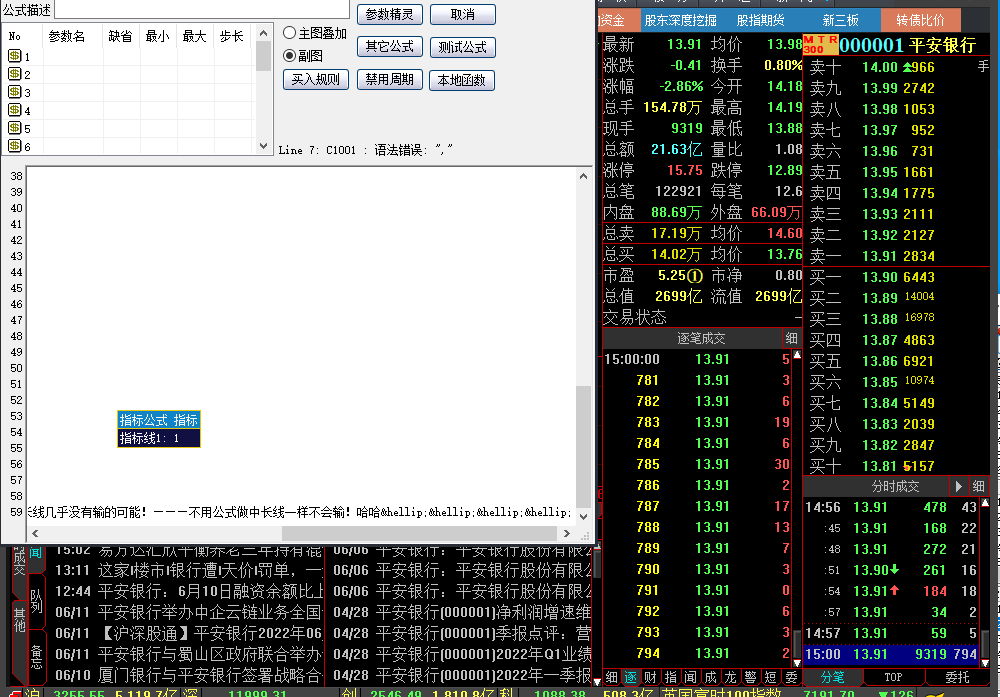Click the parameter 6 row icon
Image resolution: width=1000 pixels, height=697 pixels.
(x=15, y=146)
